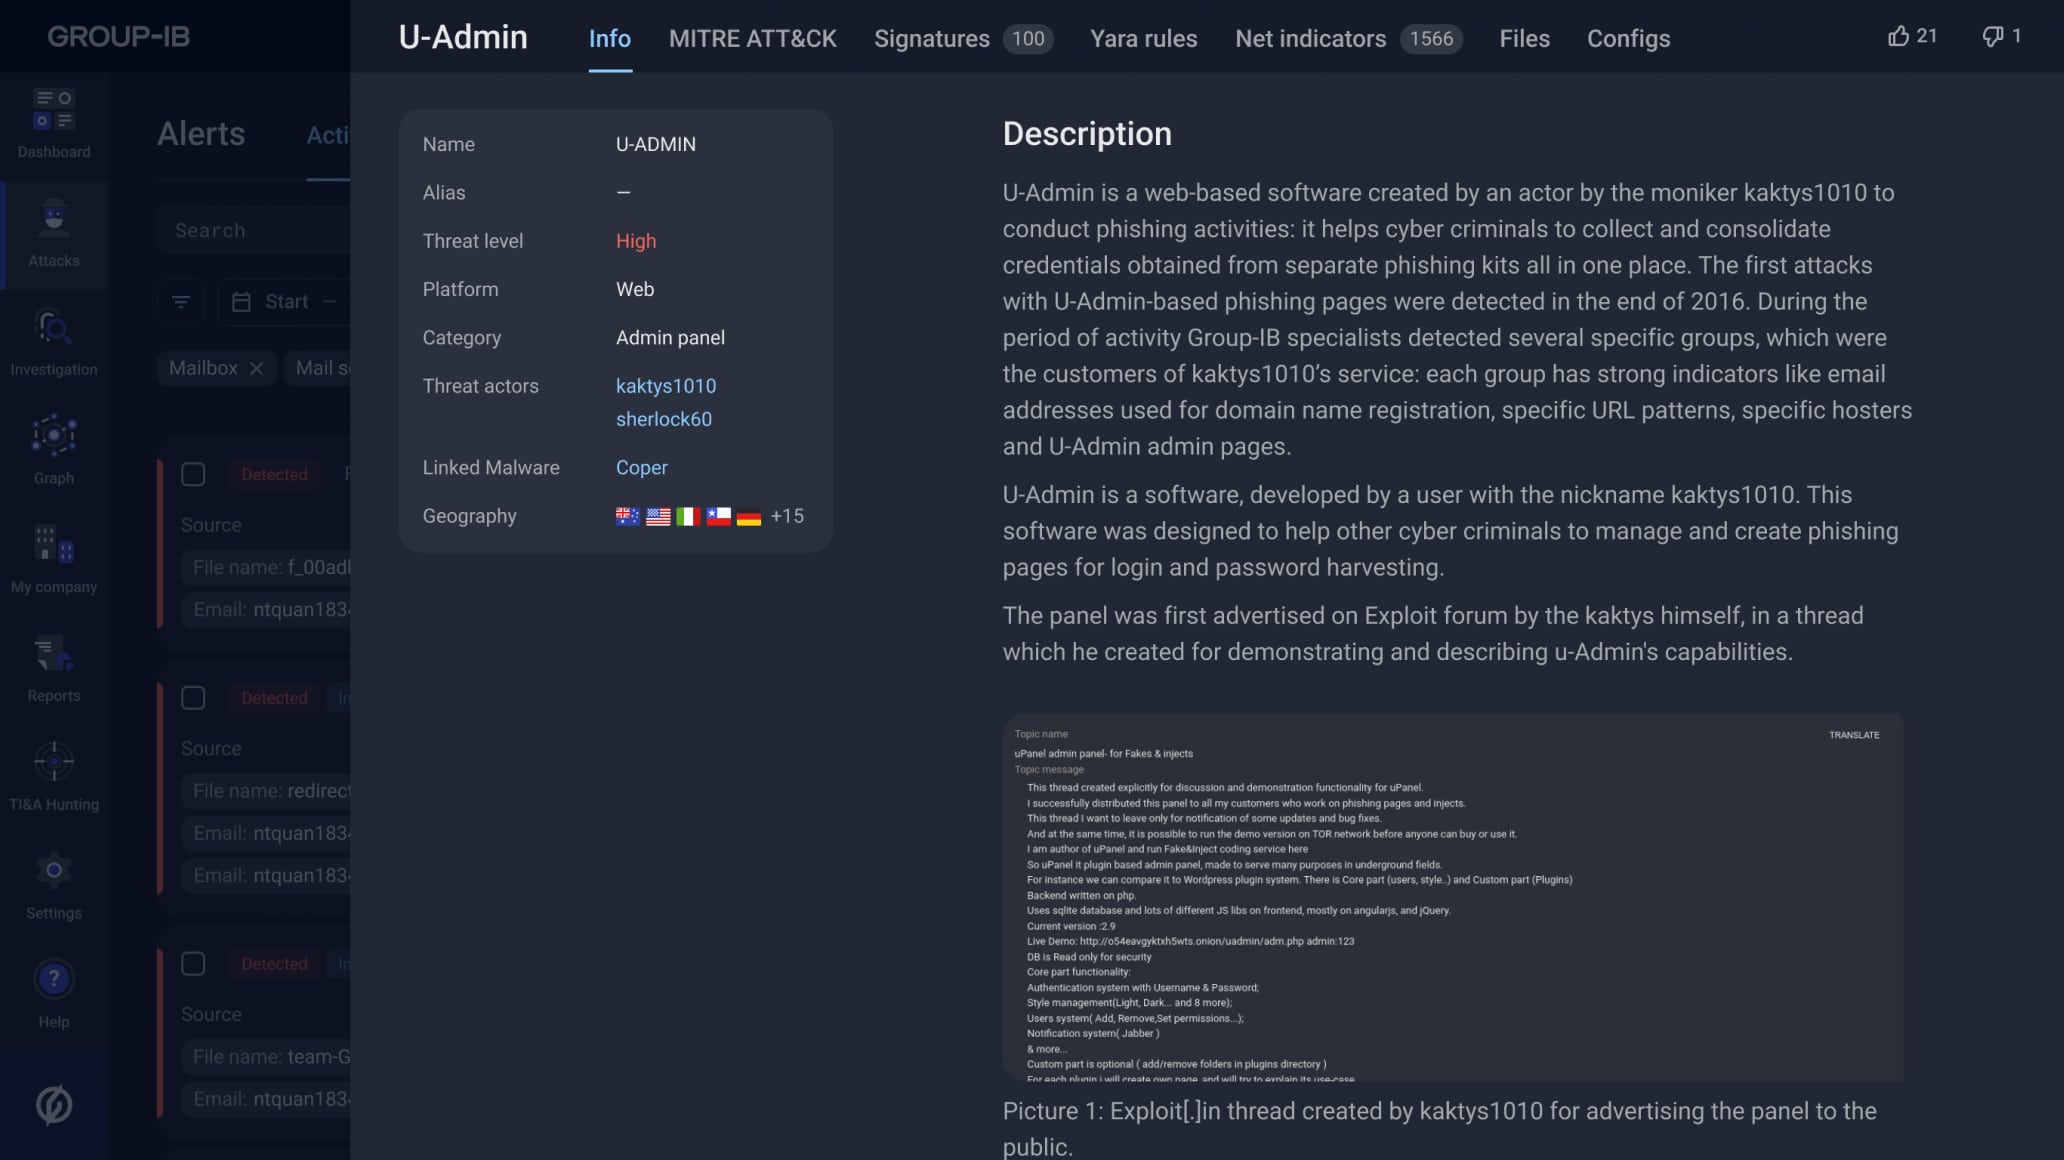Expand the +15 more geography countries
This screenshot has height=1160, width=2064.
787,517
